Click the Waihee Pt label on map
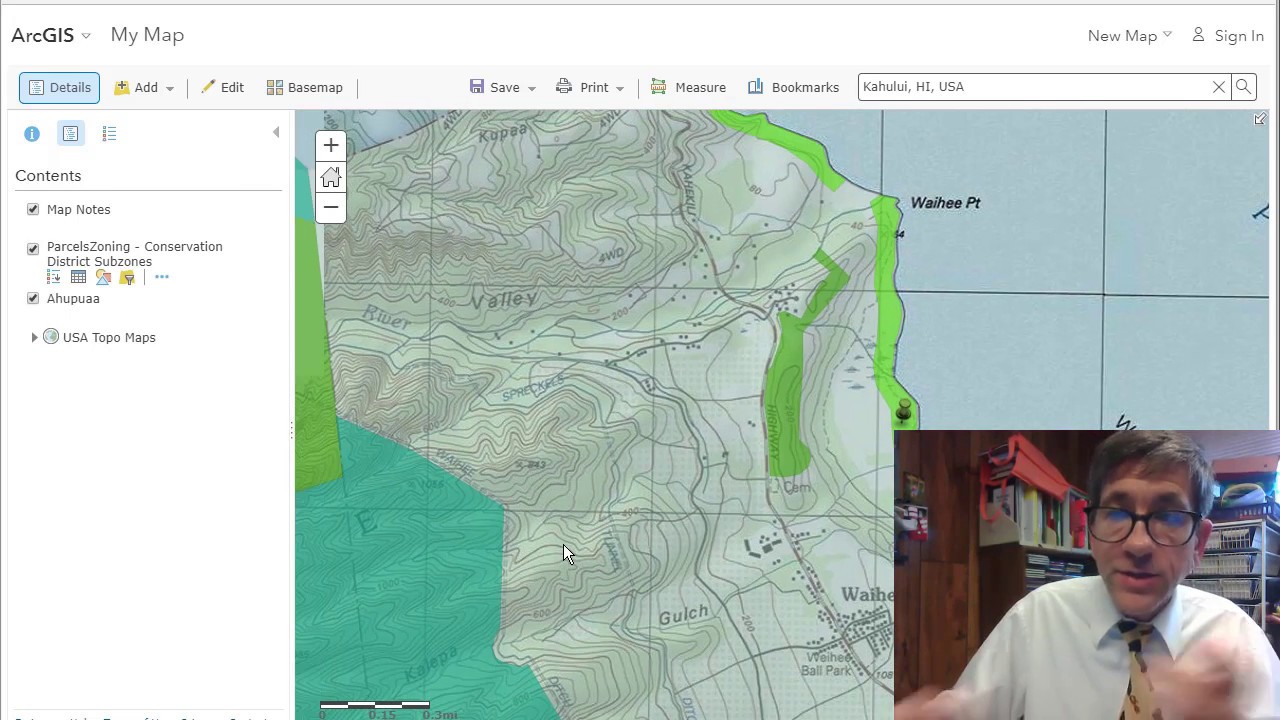The image size is (1280, 720). pos(945,203)
